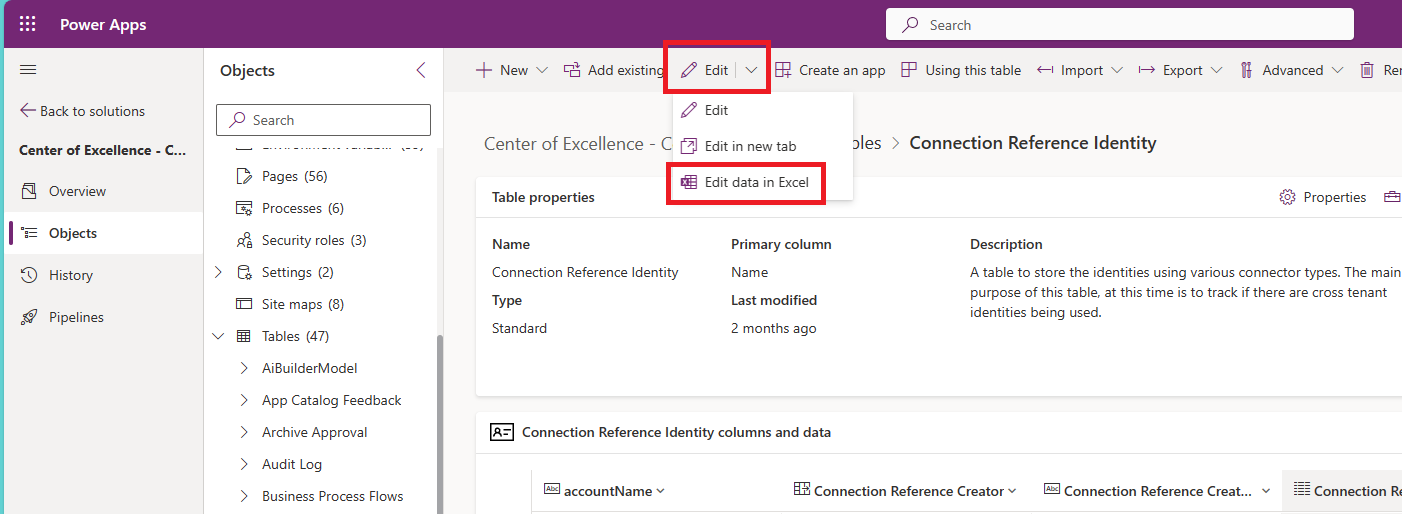Click the Properties gear icon
This screenshot has height=514, width=1402.
tap(1288, 197)
